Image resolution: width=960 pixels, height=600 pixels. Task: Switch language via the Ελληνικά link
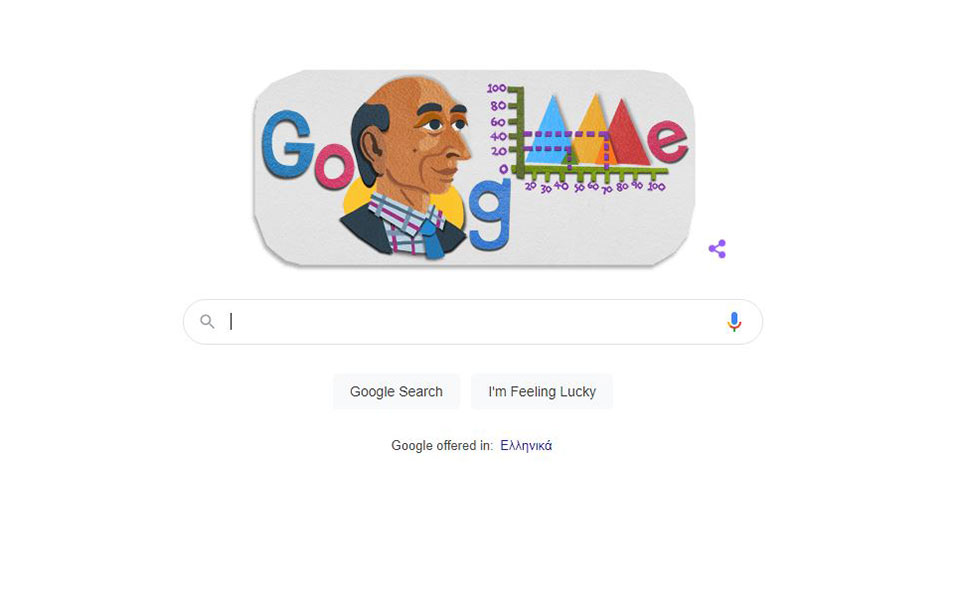click(x=526, y=445)
